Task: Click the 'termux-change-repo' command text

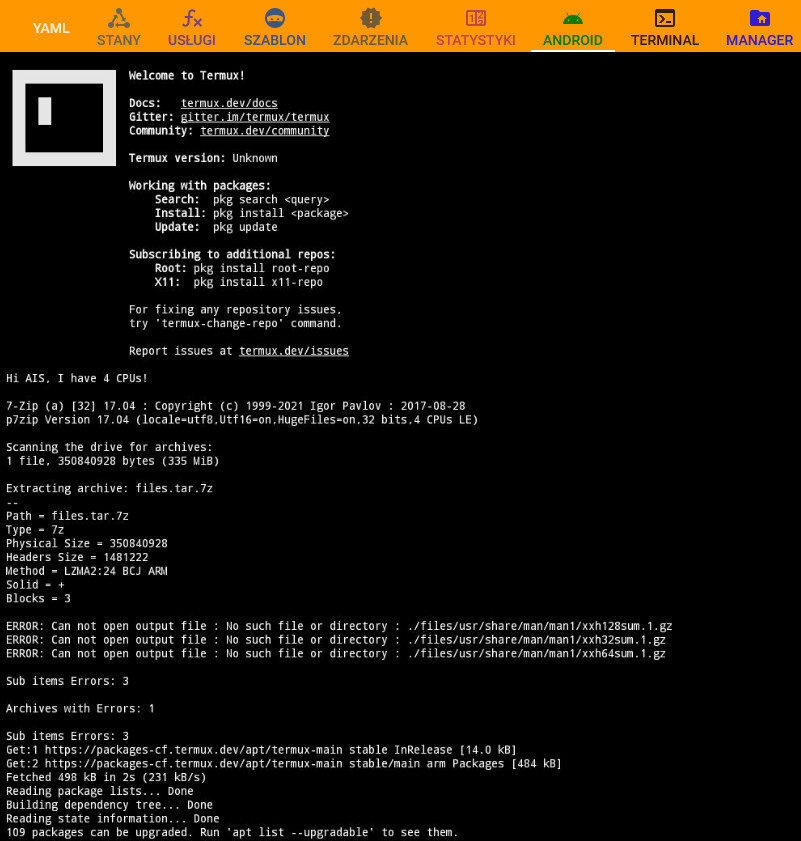Action: point(220,323)
